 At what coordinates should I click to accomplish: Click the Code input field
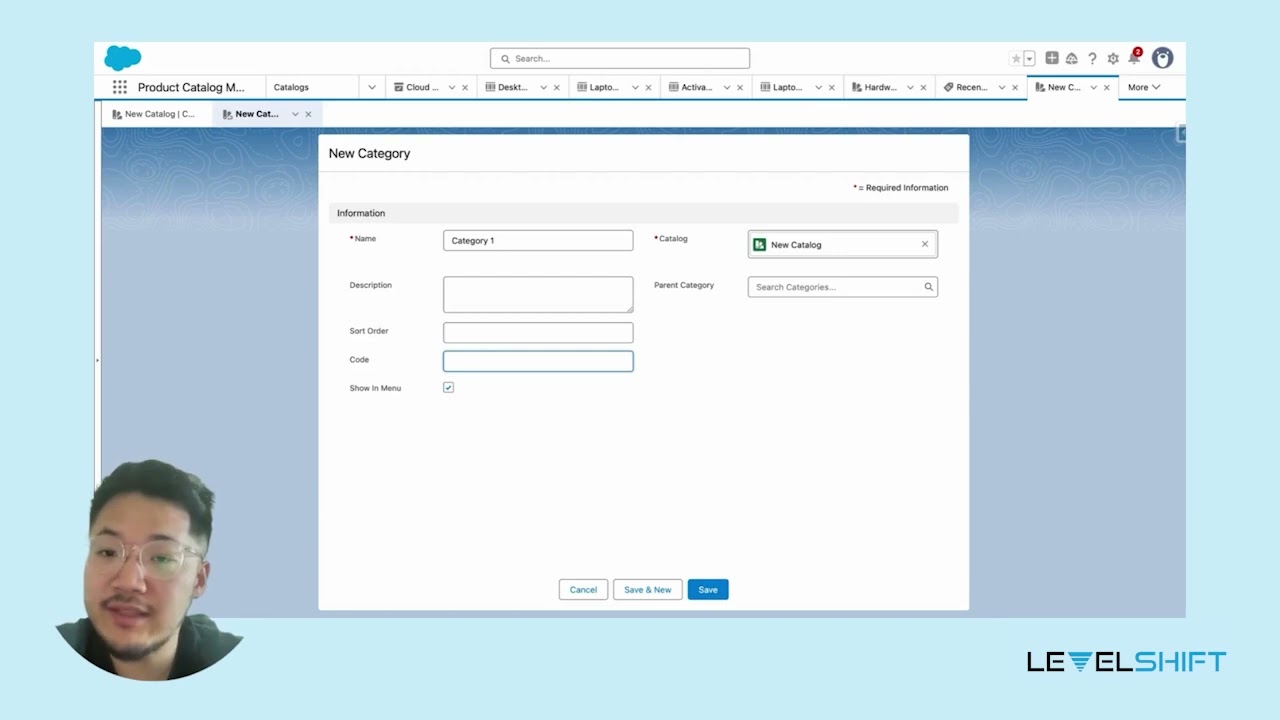point(538,361)
